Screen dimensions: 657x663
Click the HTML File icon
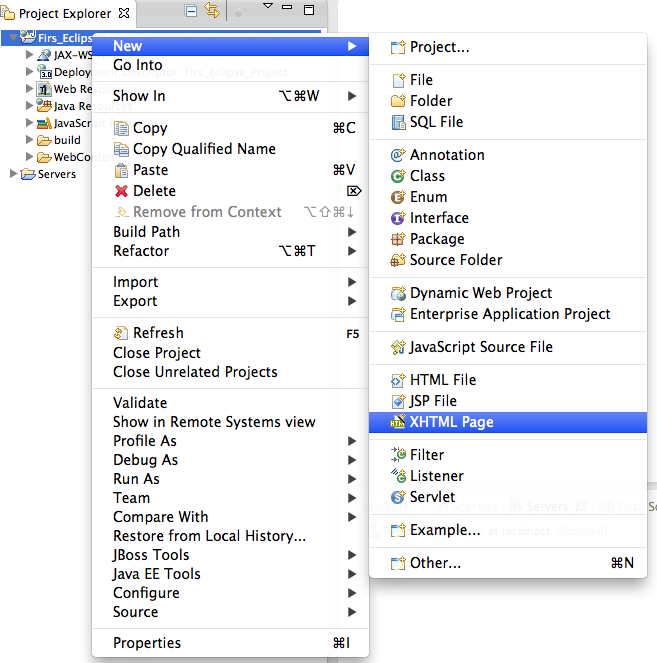click(398, 380)
